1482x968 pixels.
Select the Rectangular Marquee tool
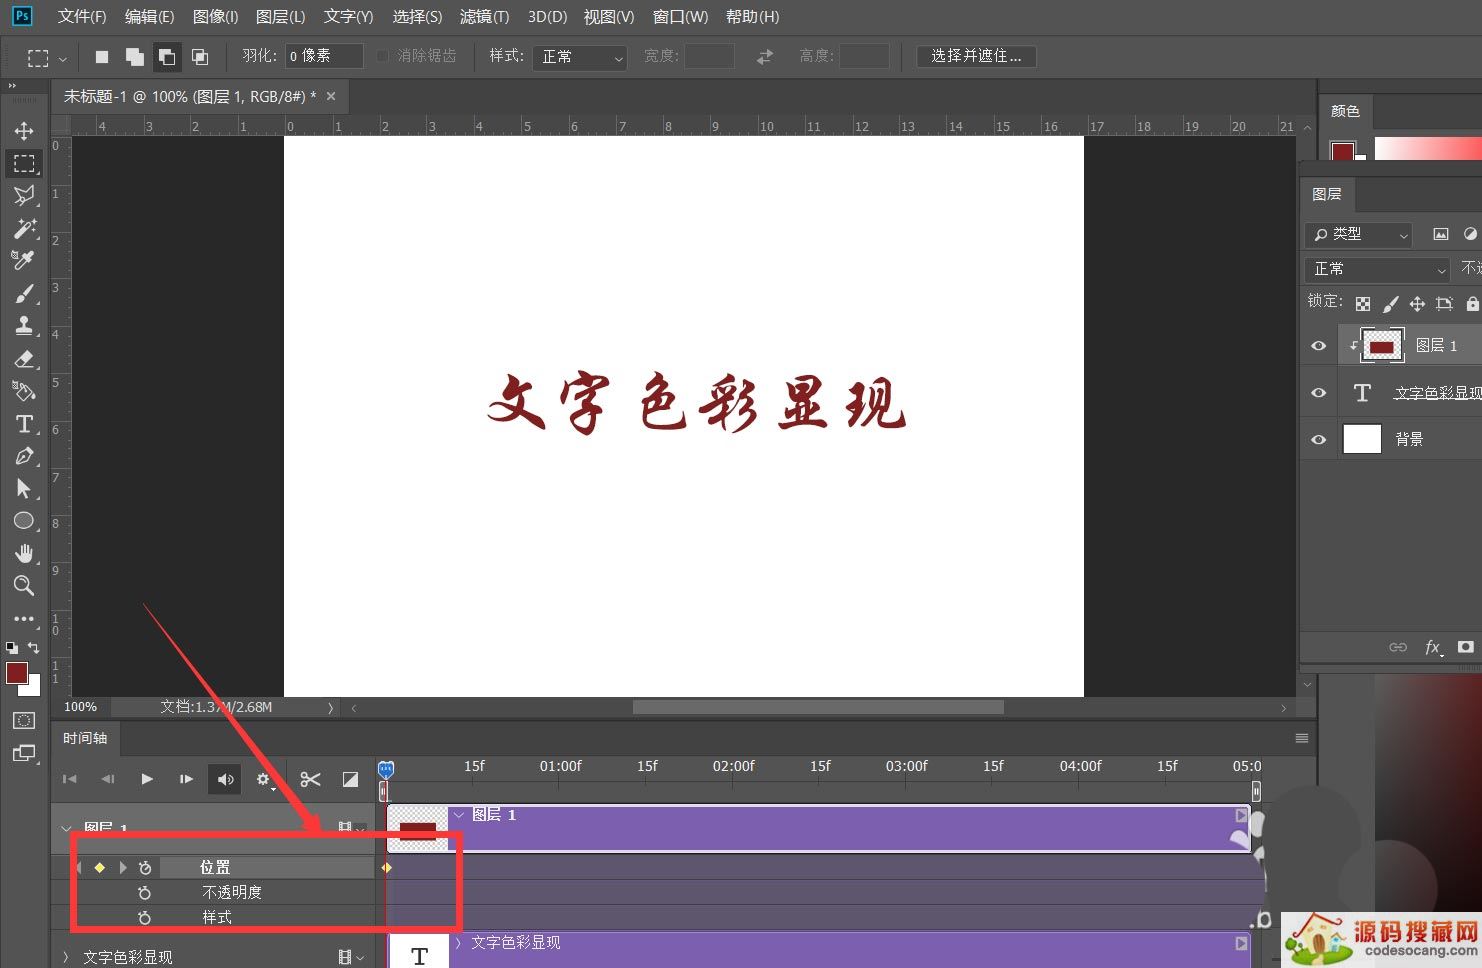24,164
